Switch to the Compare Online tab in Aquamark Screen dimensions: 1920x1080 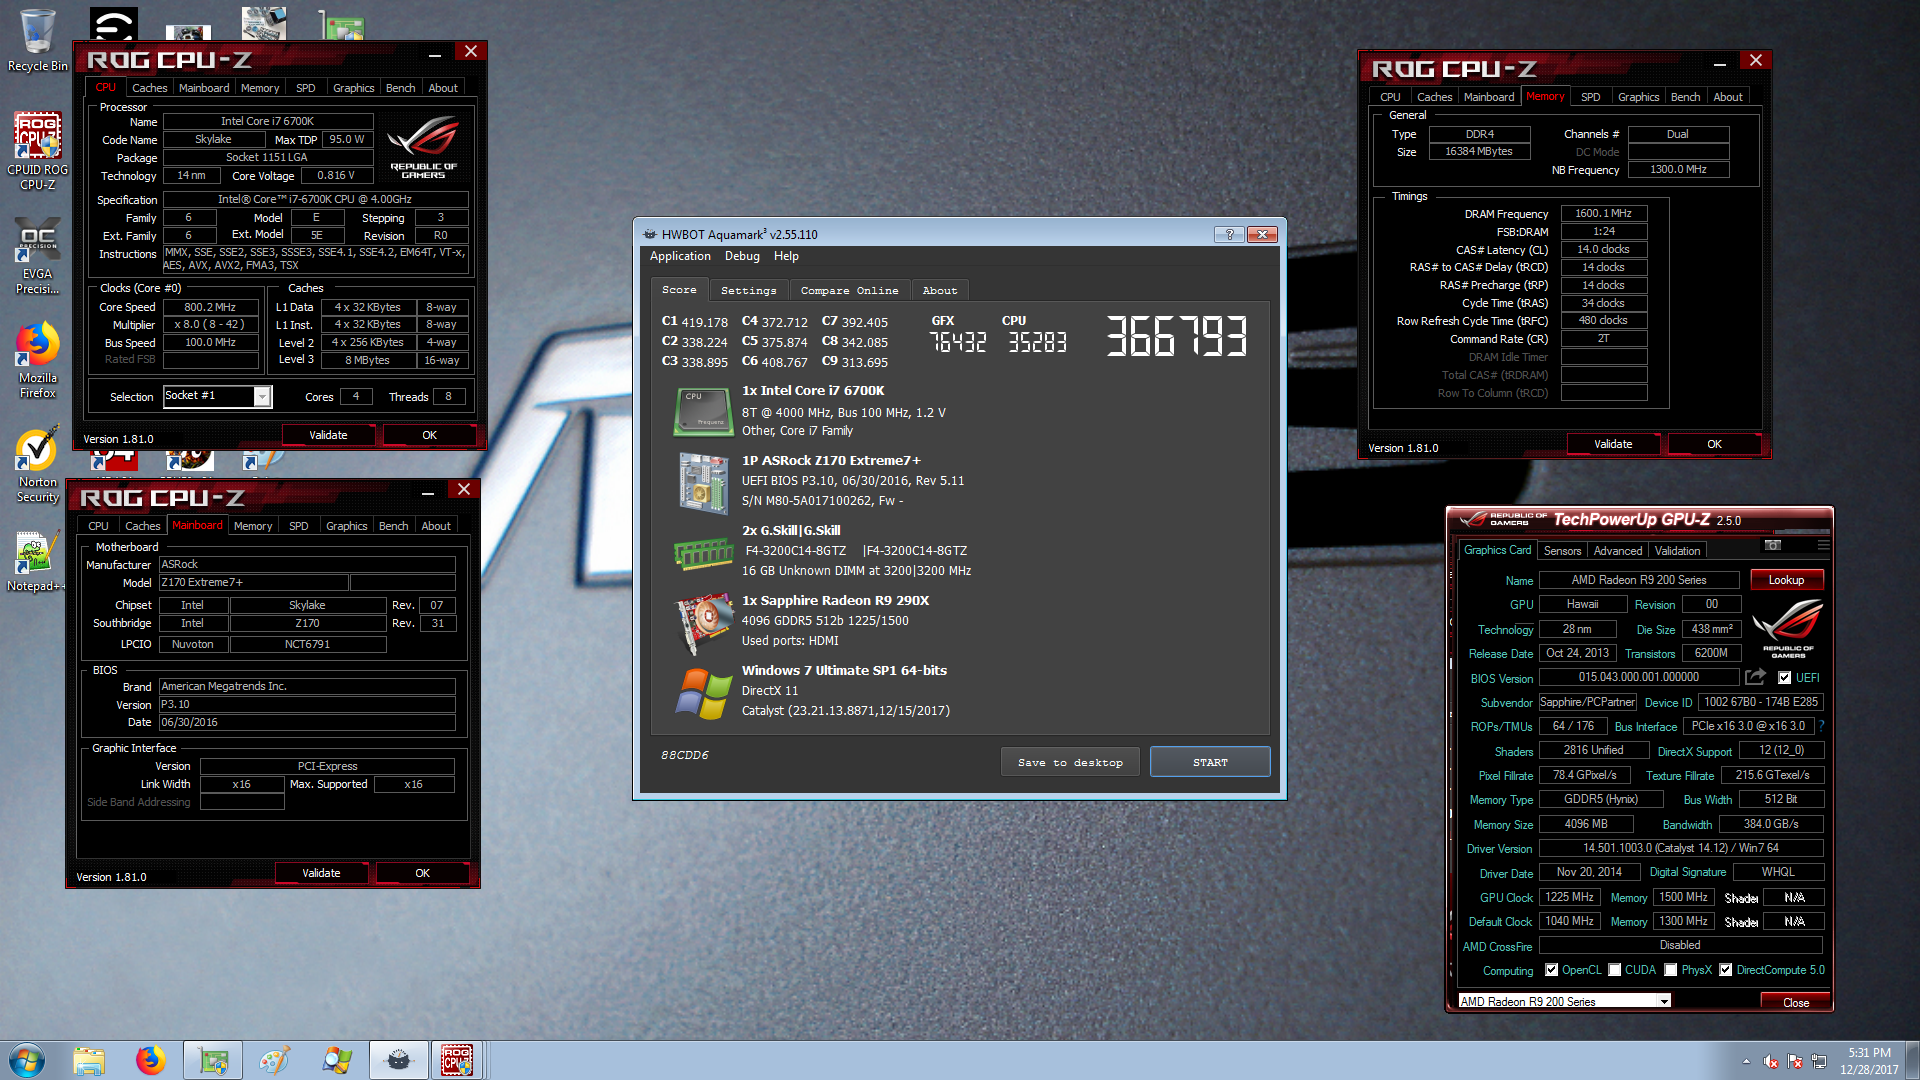coord(849,291)
